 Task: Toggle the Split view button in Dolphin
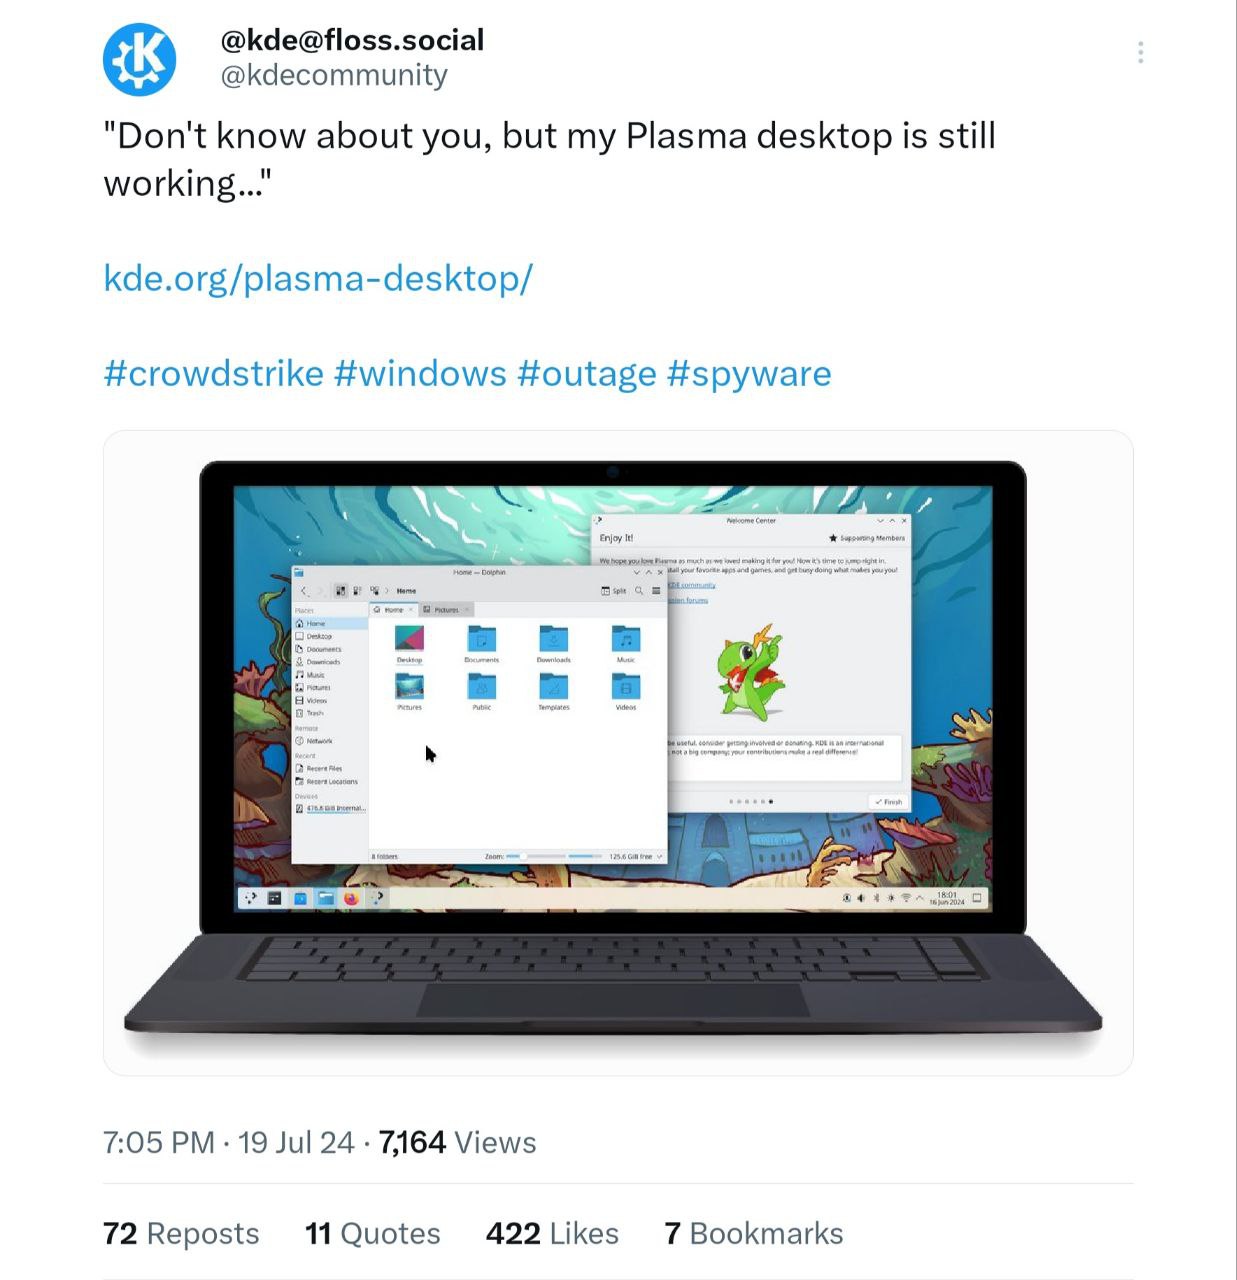click(x=614, y=591)
